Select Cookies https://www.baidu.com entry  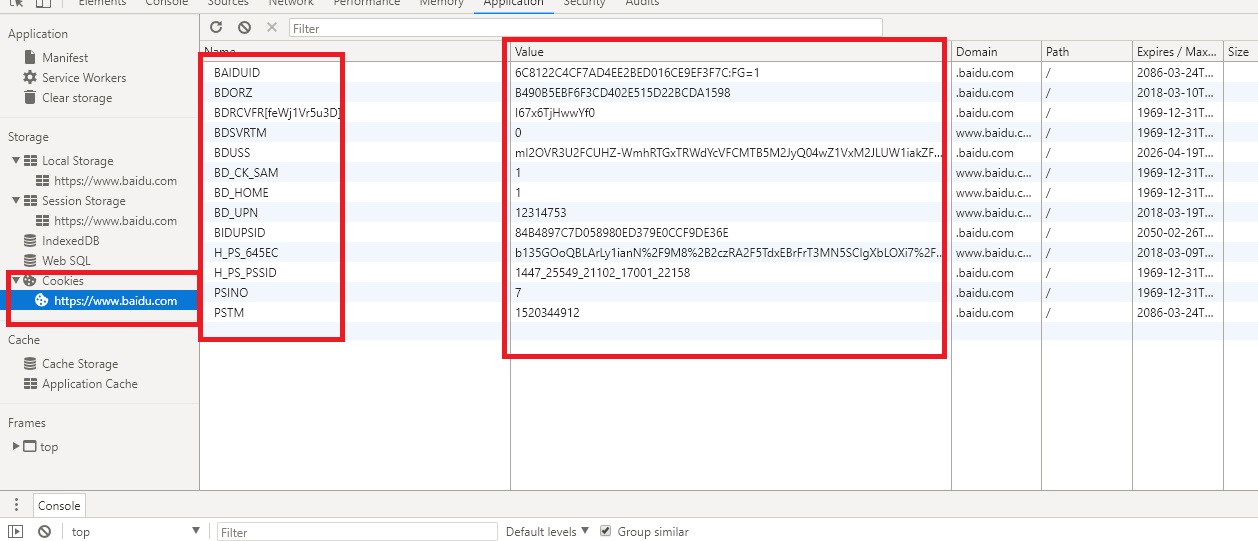click(x=115, y=300)
